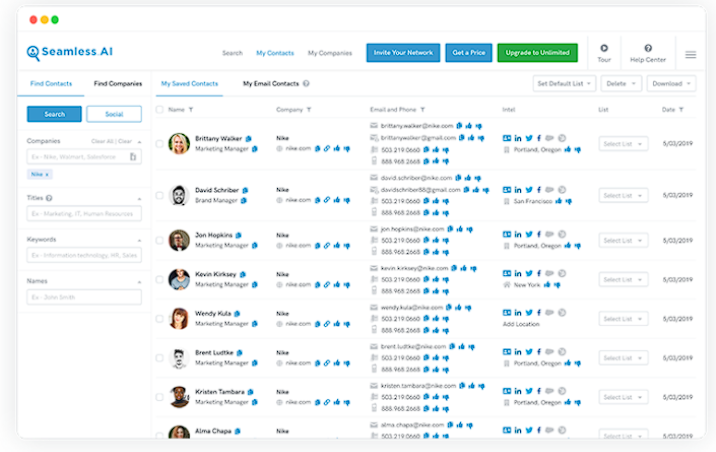Viewport: 716px width, 452px height.
Task: Check Wendy Kula's row checkbox
Action: [x=159, y=319]
